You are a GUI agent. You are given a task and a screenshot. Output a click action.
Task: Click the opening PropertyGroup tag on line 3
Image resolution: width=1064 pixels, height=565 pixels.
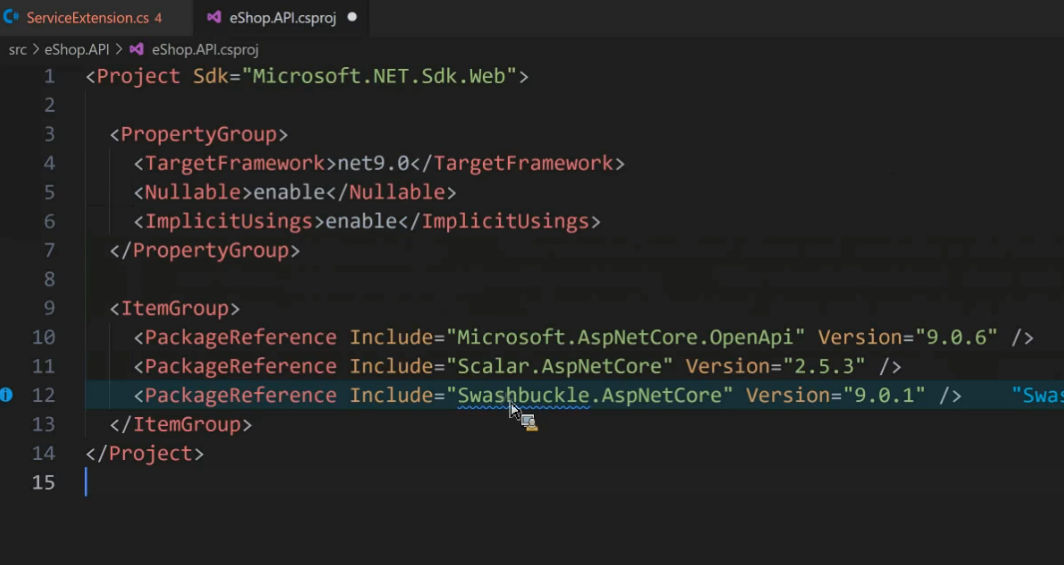[x=199, y=134]
